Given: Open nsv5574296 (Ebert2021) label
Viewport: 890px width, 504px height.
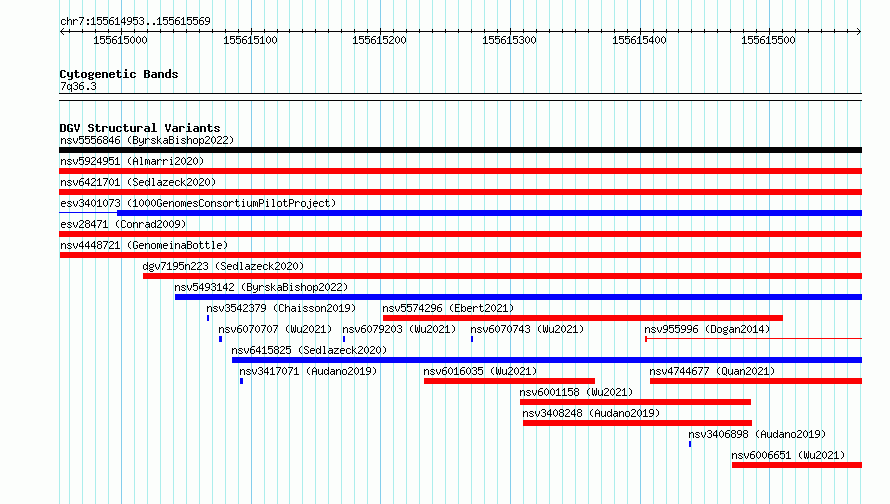Looking at the screenshot, I should pos(448,308).
